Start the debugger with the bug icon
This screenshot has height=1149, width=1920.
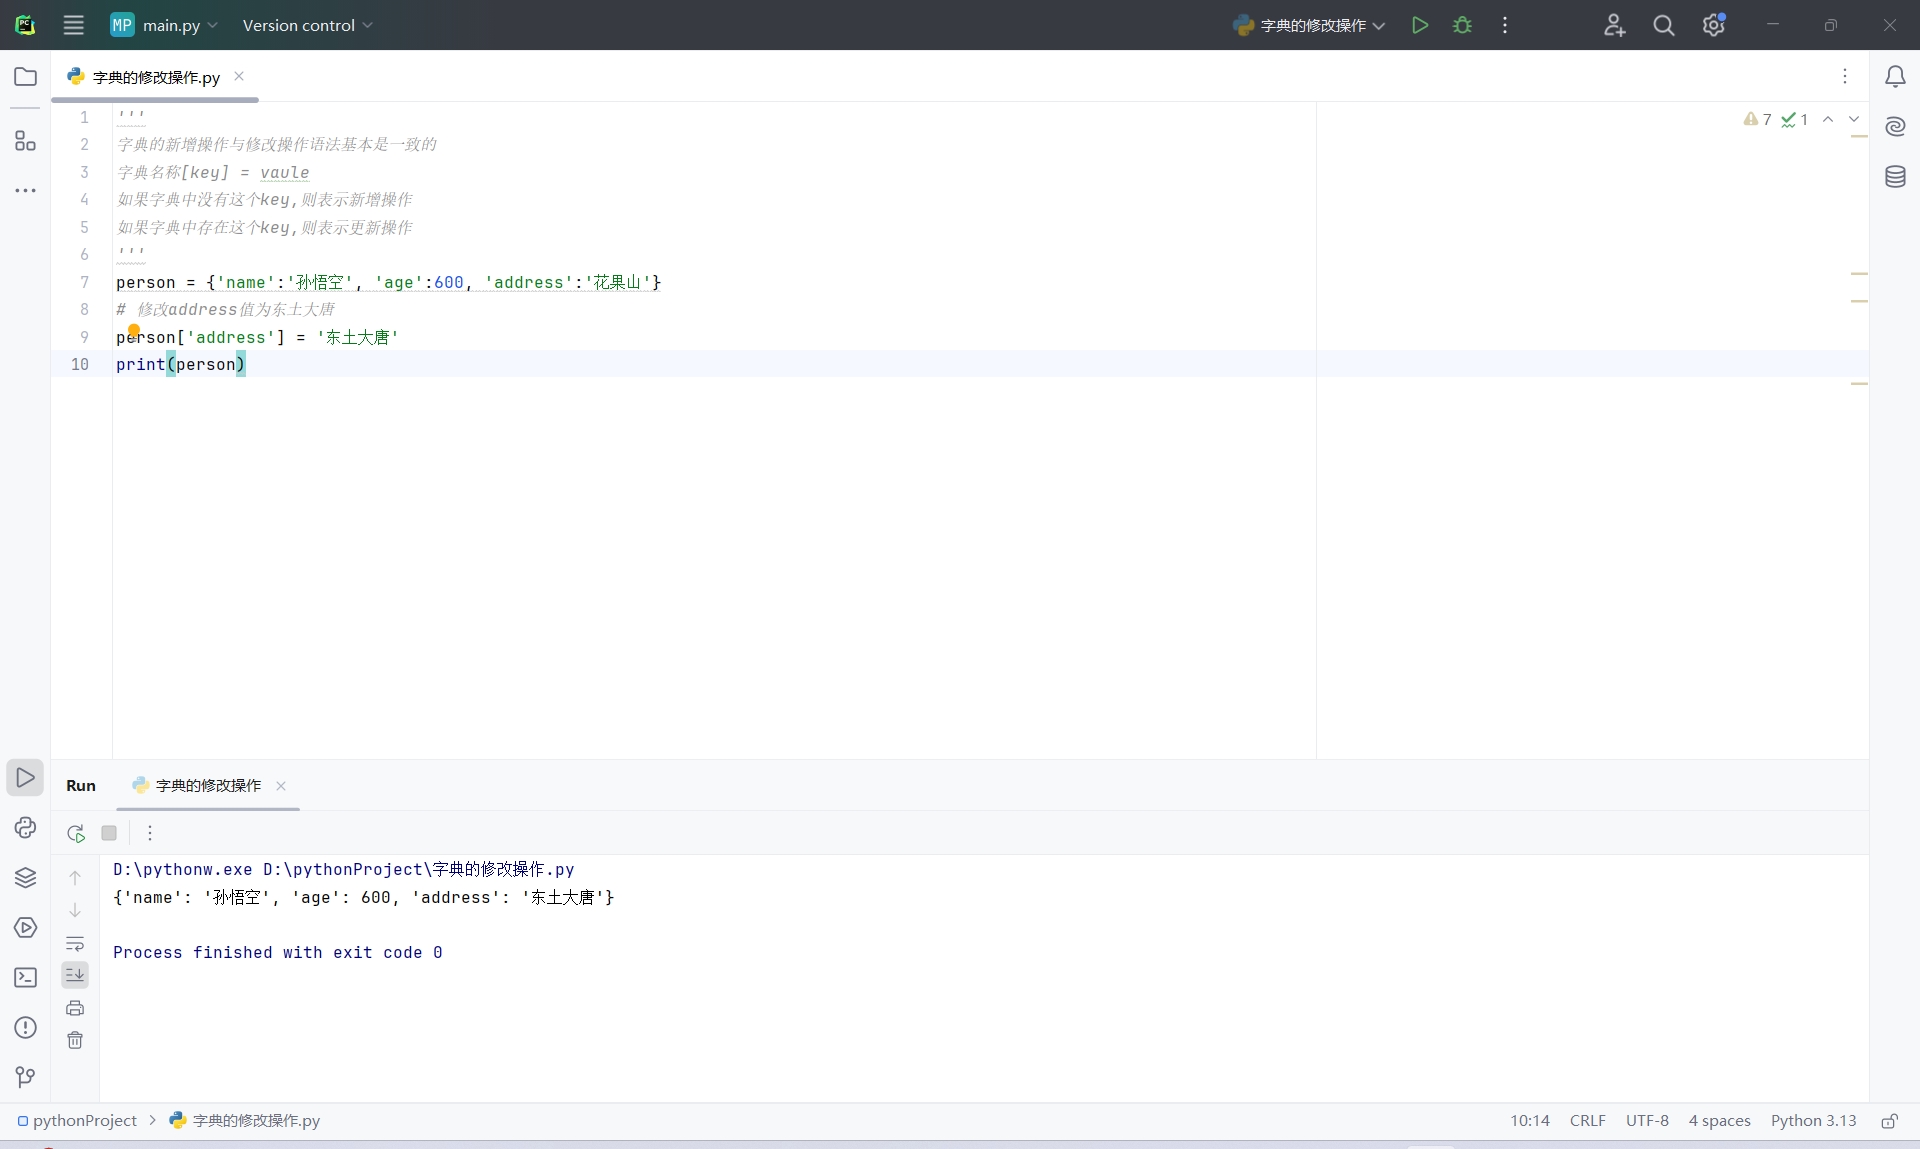1462,25
